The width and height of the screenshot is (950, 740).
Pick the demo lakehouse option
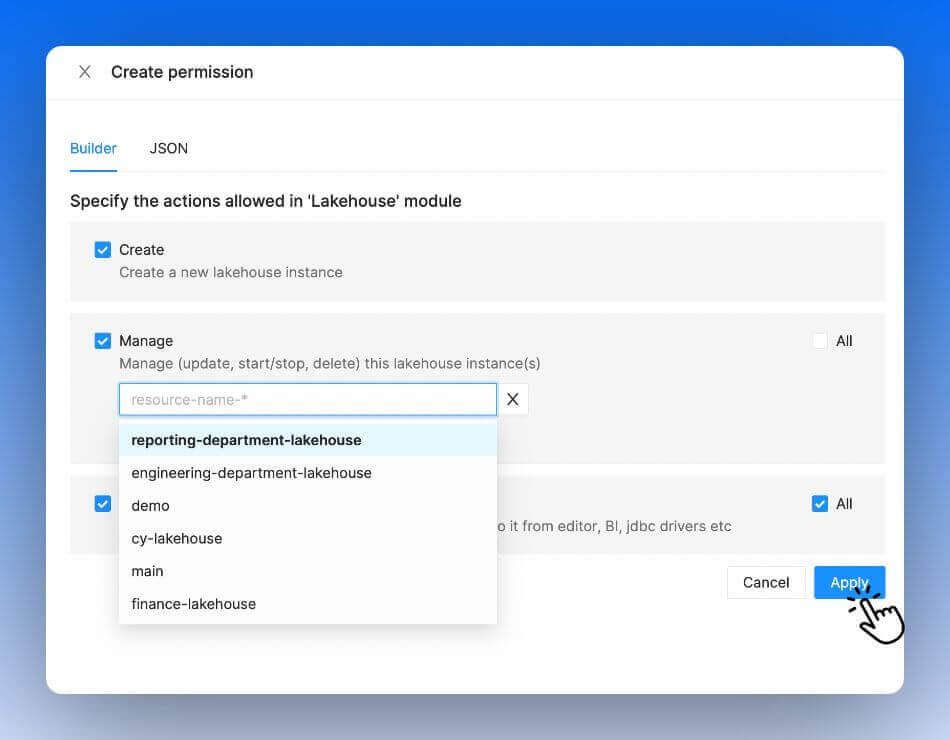tap(308, 505)
